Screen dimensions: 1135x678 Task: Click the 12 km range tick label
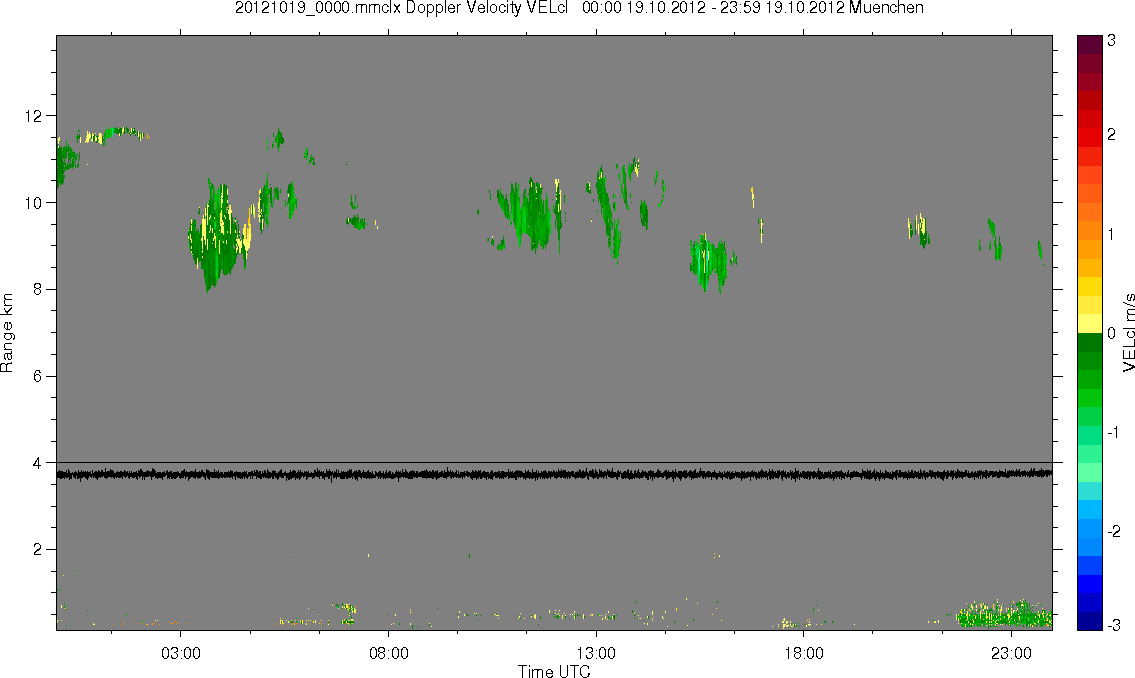coord(34,116)
